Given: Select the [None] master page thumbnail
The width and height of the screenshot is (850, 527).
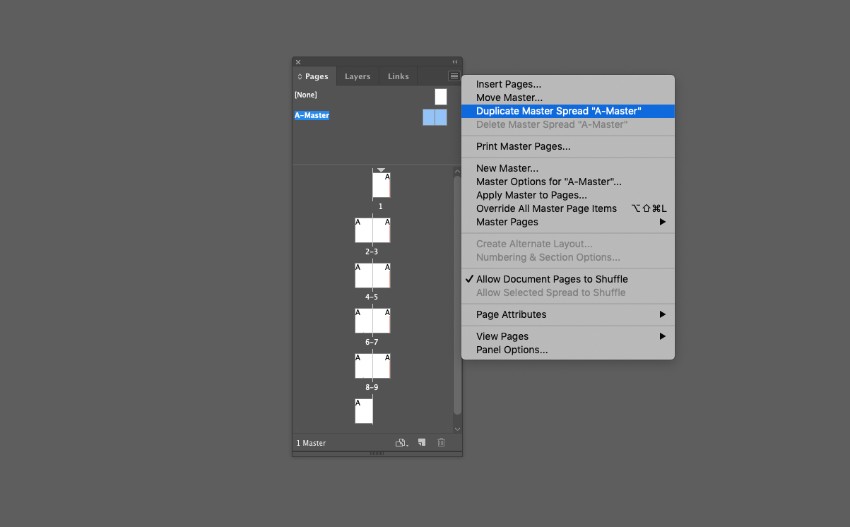Looking at the screenshot, I should (x=440, y=96).
